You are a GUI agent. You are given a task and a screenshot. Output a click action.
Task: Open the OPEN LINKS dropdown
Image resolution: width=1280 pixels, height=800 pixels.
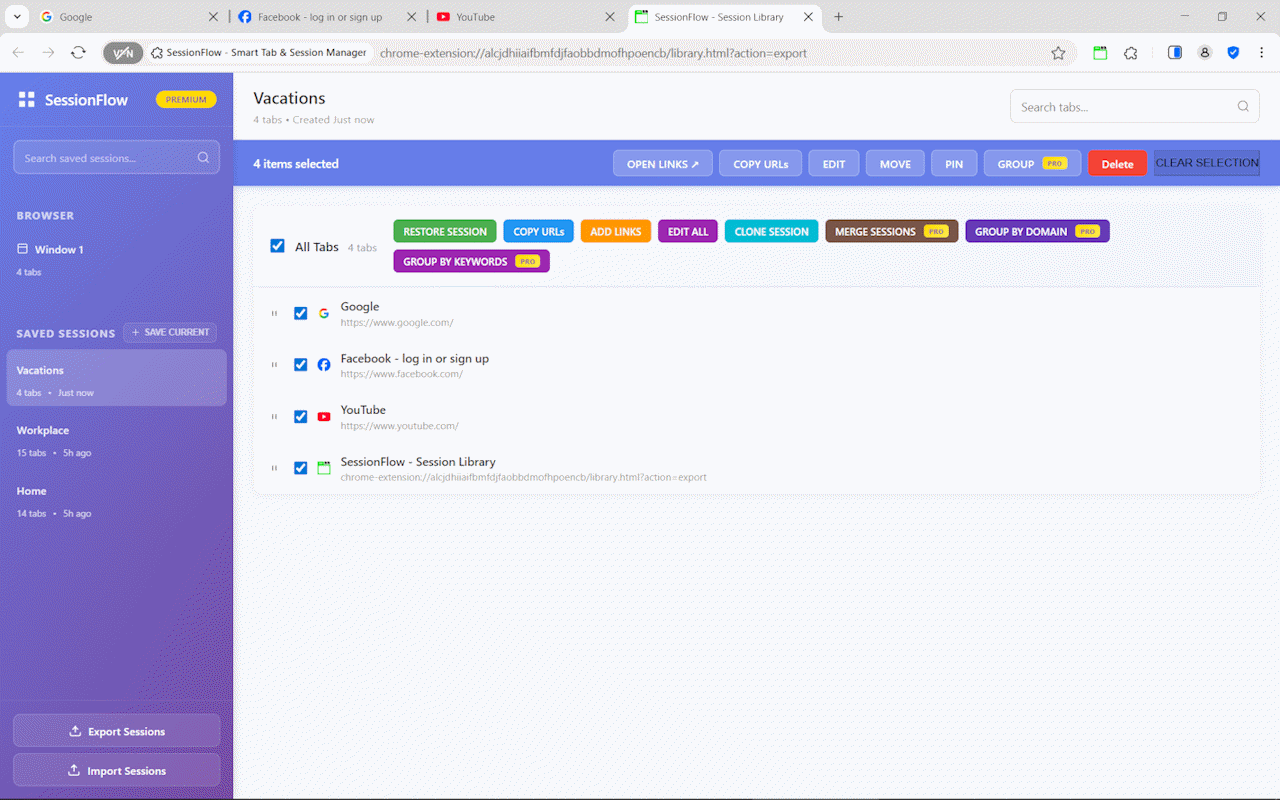662,163
